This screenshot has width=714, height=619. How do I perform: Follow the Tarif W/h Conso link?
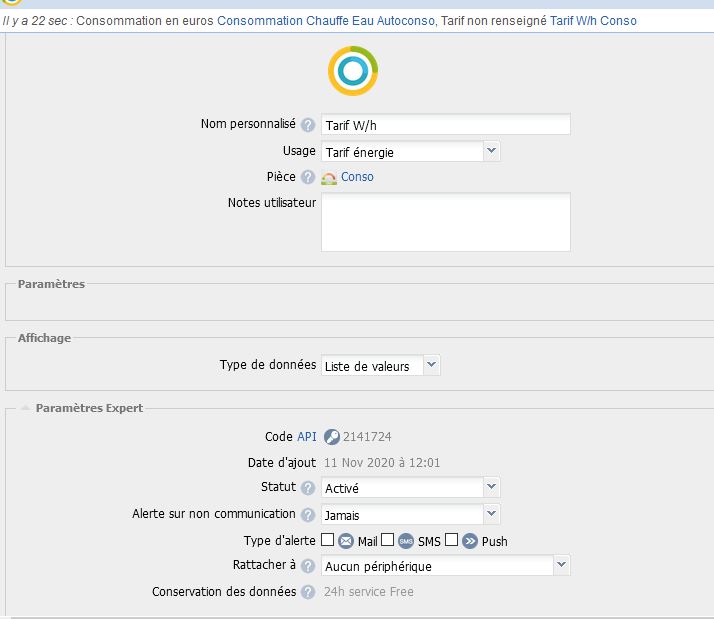[593, 20]
